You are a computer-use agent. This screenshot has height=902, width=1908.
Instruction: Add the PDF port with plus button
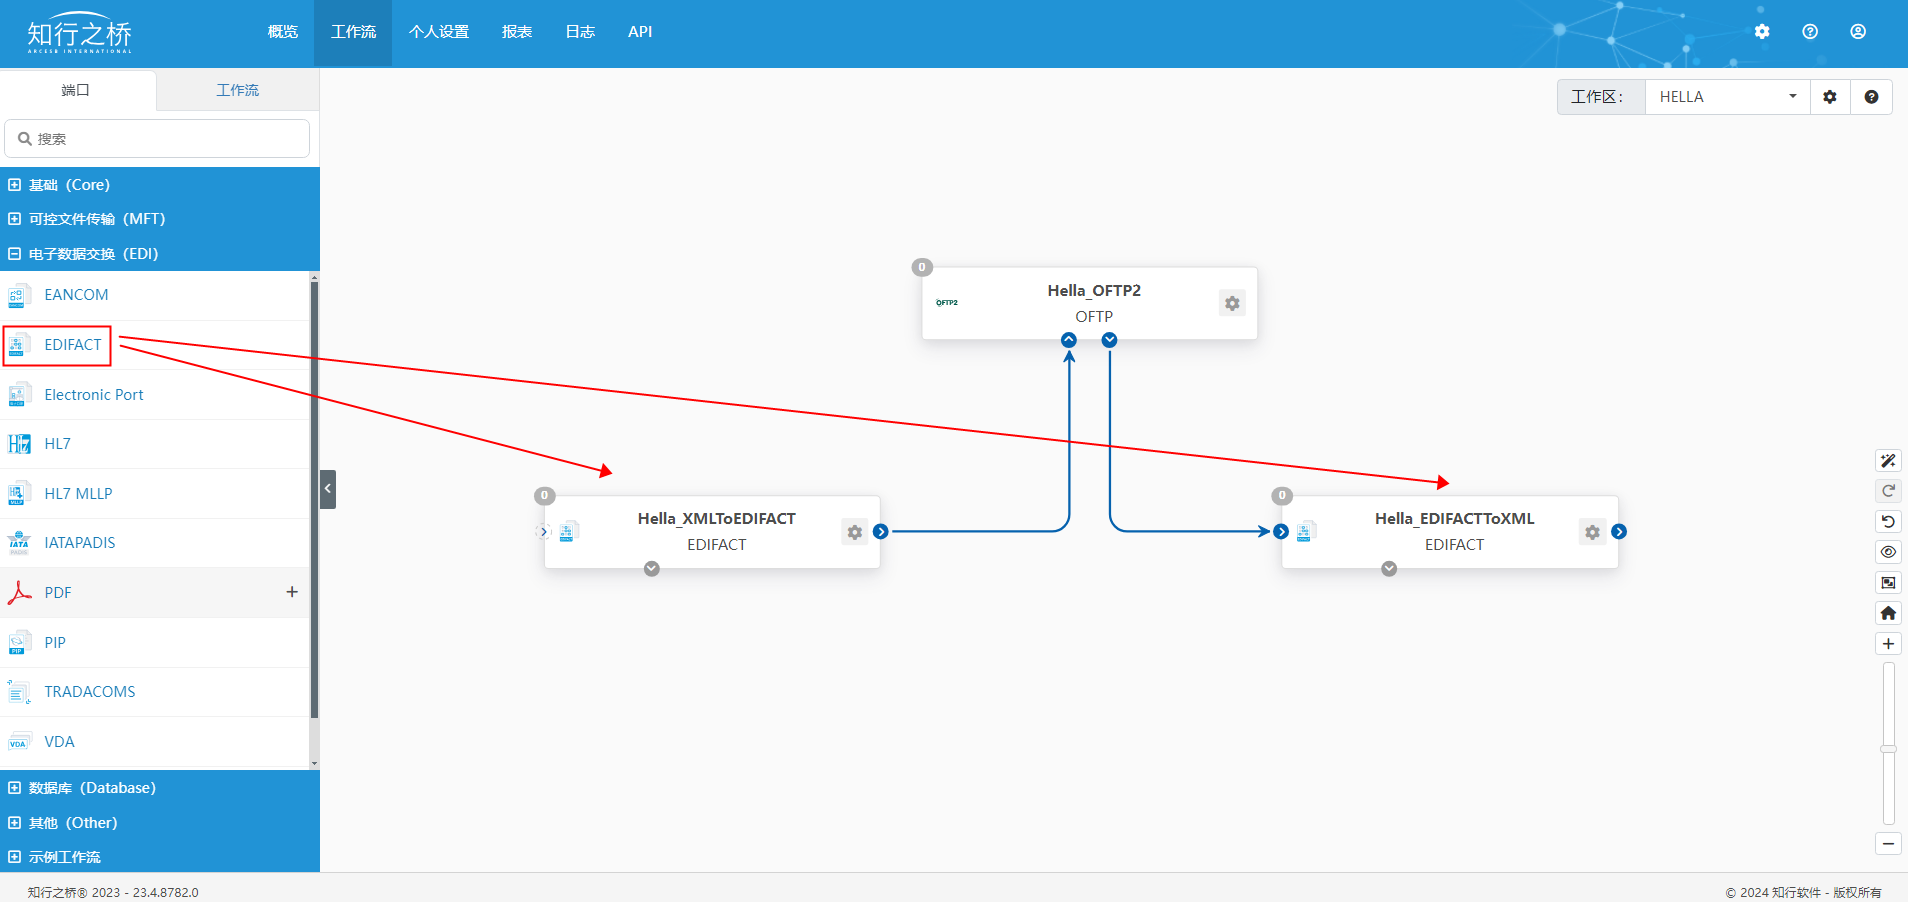(292, 592)
